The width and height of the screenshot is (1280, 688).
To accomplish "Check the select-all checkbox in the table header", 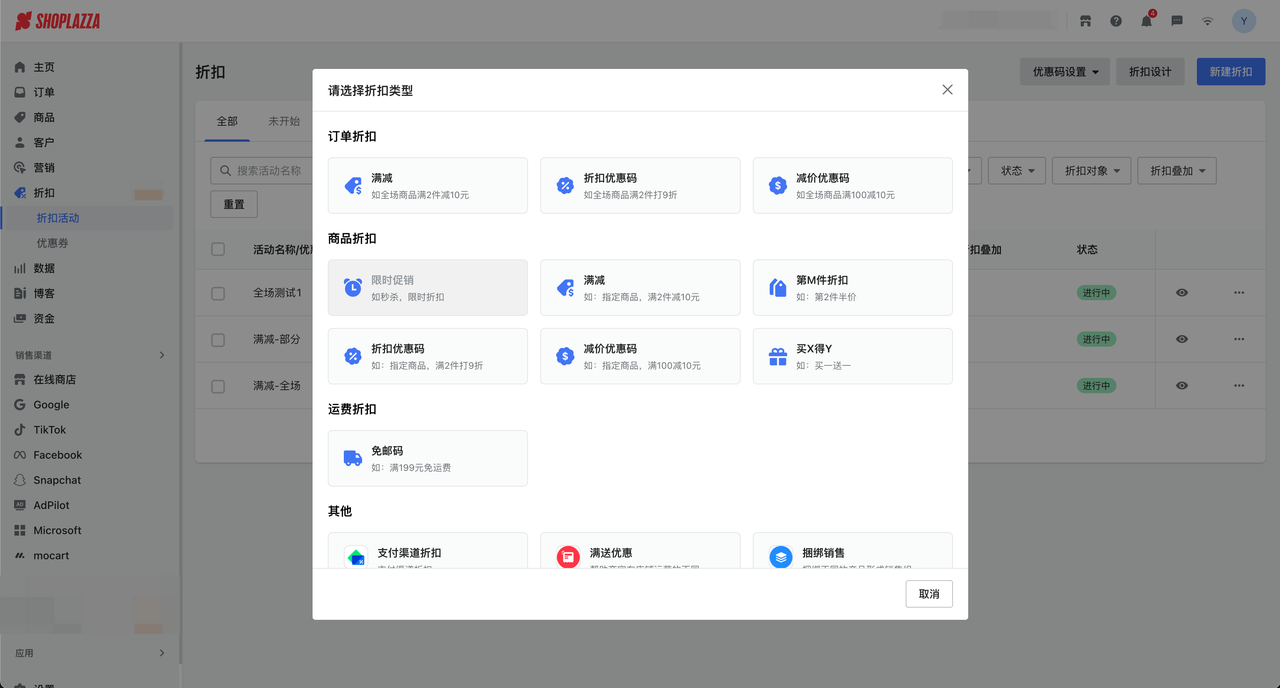I will pyautogui.click(x=217, y=249).
